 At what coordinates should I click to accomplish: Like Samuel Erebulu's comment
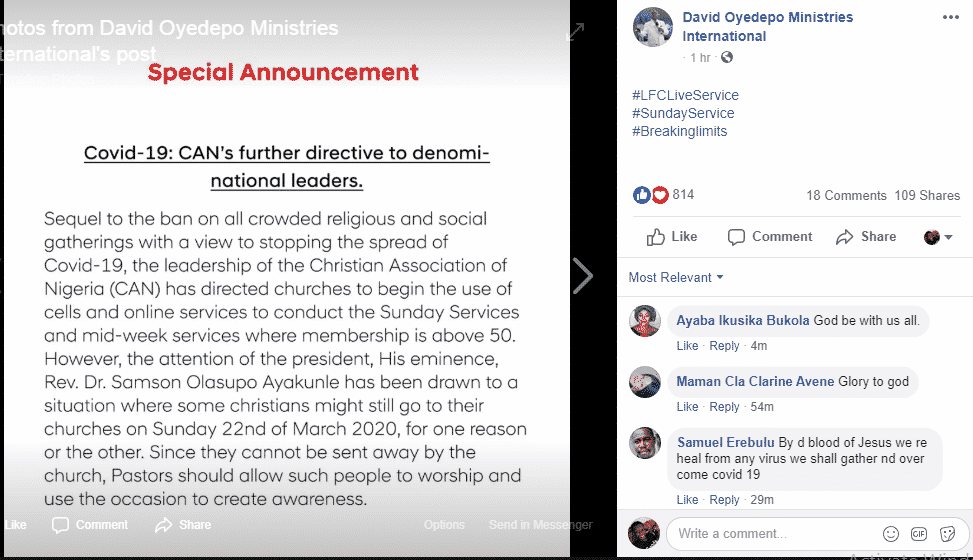click(x=687, y=500)
